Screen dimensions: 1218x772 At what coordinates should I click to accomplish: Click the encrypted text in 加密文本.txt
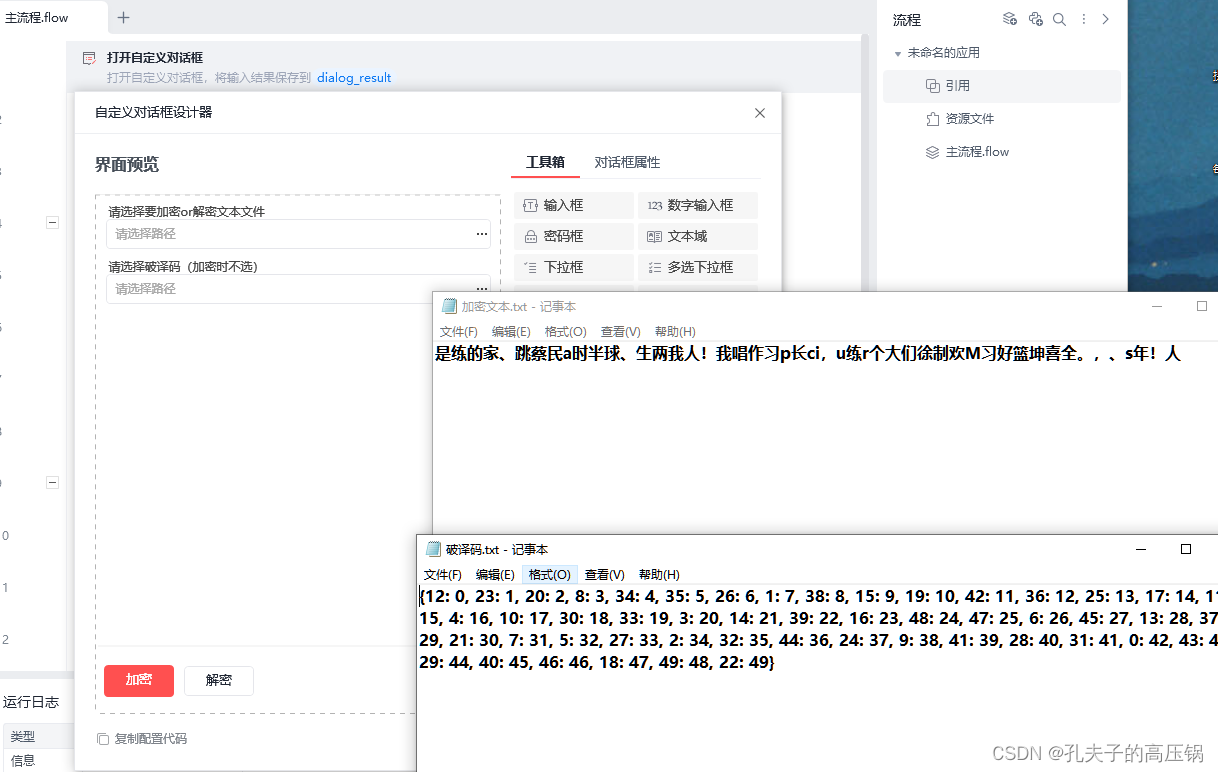pos(808,353)
